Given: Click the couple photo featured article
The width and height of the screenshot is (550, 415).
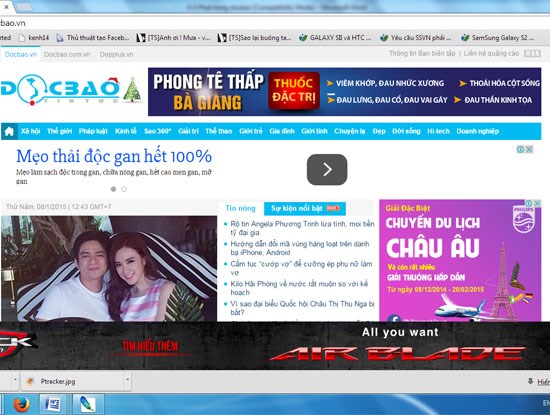Looking at the screenshot, I should coord(109,268).
